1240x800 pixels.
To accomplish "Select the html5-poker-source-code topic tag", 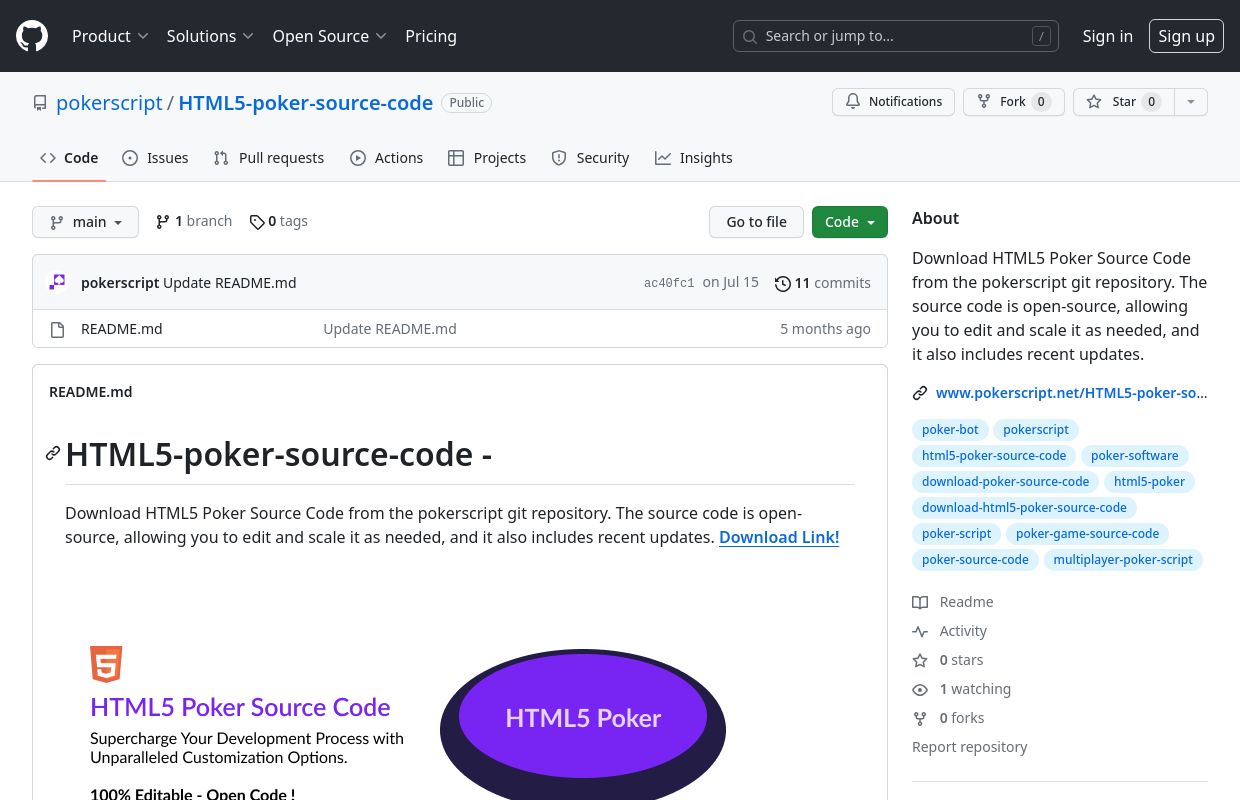I will [x=994, y=455].
